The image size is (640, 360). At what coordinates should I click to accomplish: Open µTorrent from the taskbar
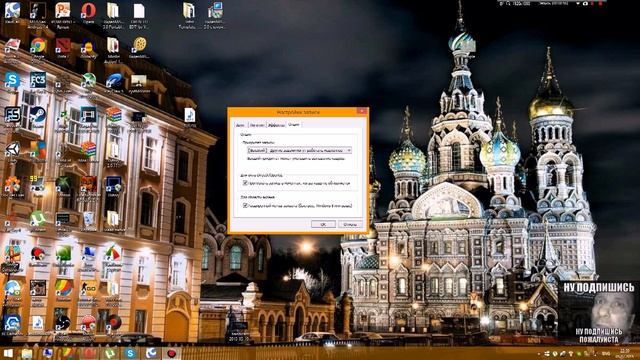110,353
